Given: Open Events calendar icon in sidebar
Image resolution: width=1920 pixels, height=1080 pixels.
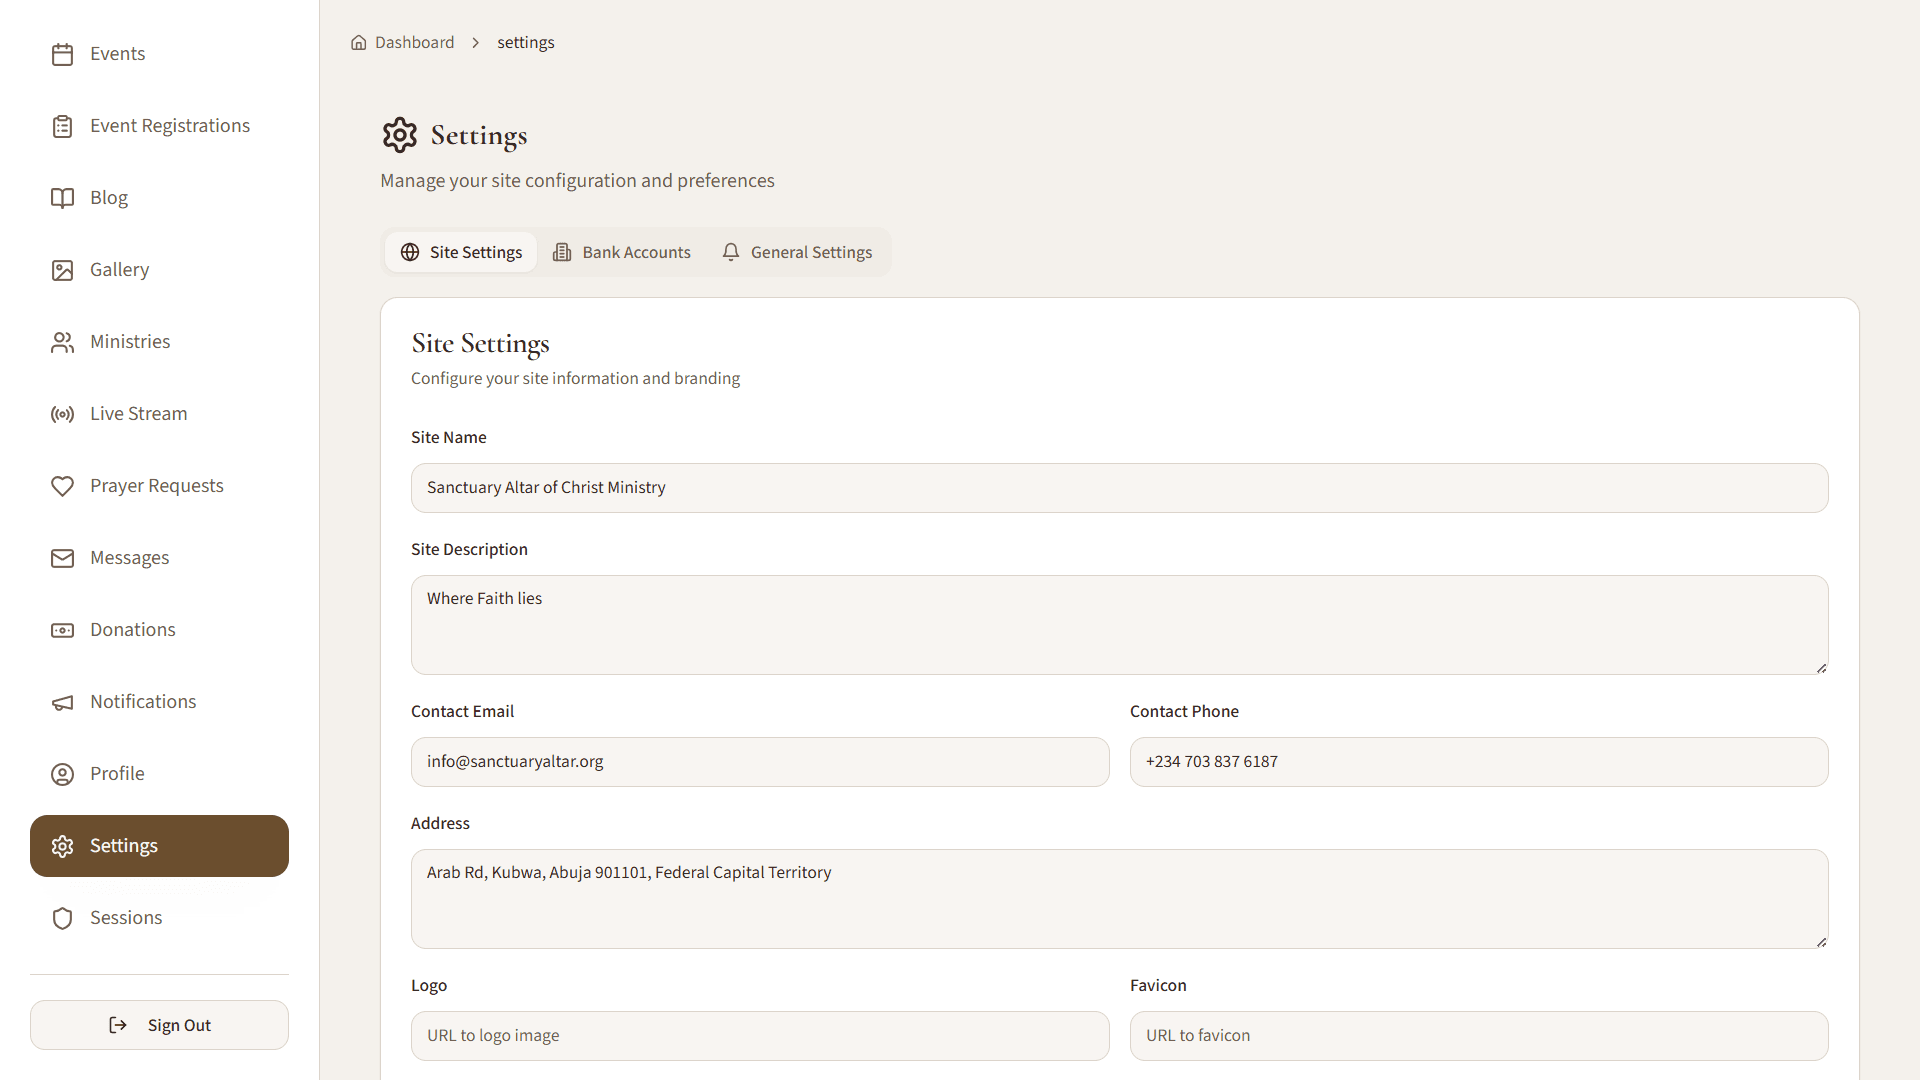Looking at the screenshot, I should click(x=62, y=54).
